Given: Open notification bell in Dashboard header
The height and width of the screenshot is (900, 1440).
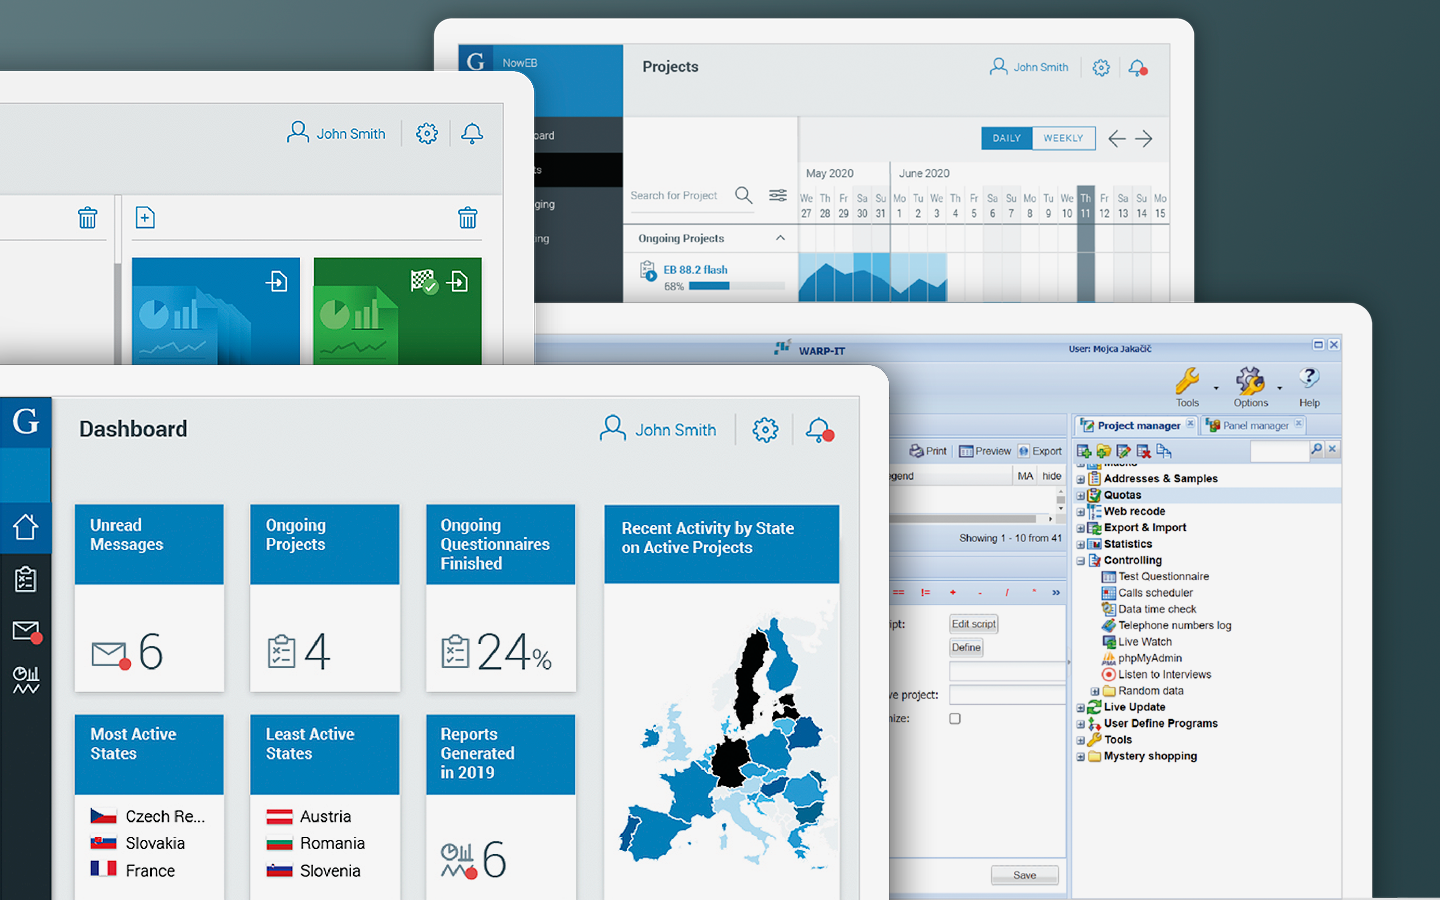Looking at the screenshot, I should (x=819, y=430).
